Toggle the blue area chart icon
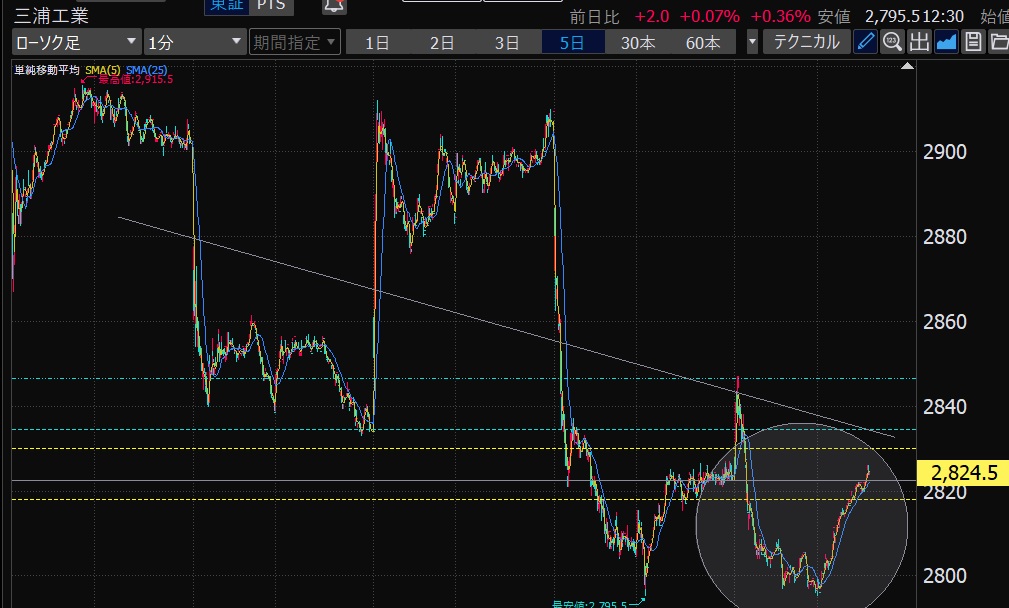Screen dimensions: 1009x608 coord(946,42)
